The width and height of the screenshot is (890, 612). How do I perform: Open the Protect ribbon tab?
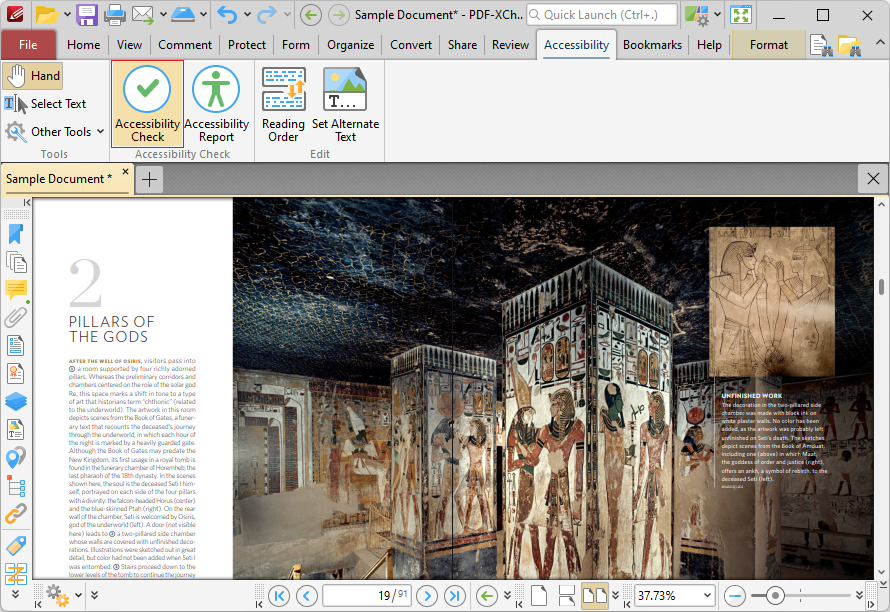coord(247,45)
